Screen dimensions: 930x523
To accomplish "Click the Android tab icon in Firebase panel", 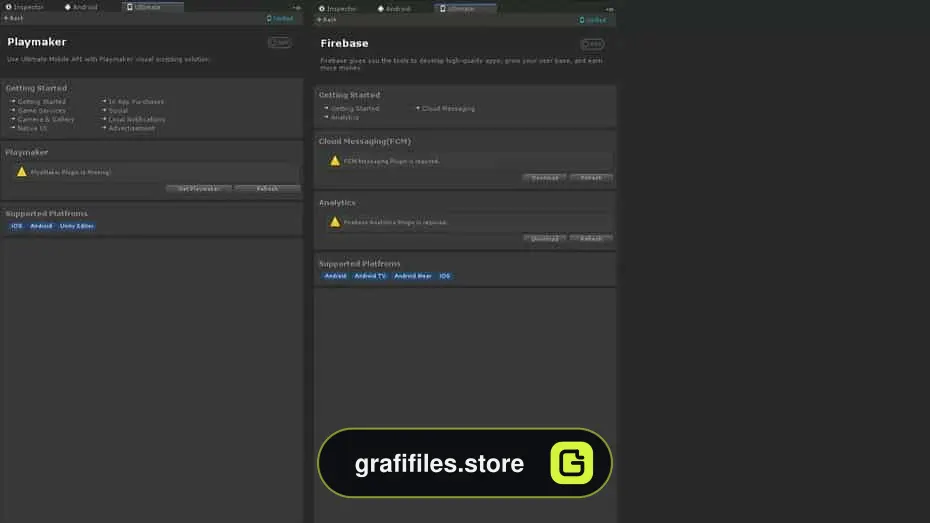I will point(381,9).
